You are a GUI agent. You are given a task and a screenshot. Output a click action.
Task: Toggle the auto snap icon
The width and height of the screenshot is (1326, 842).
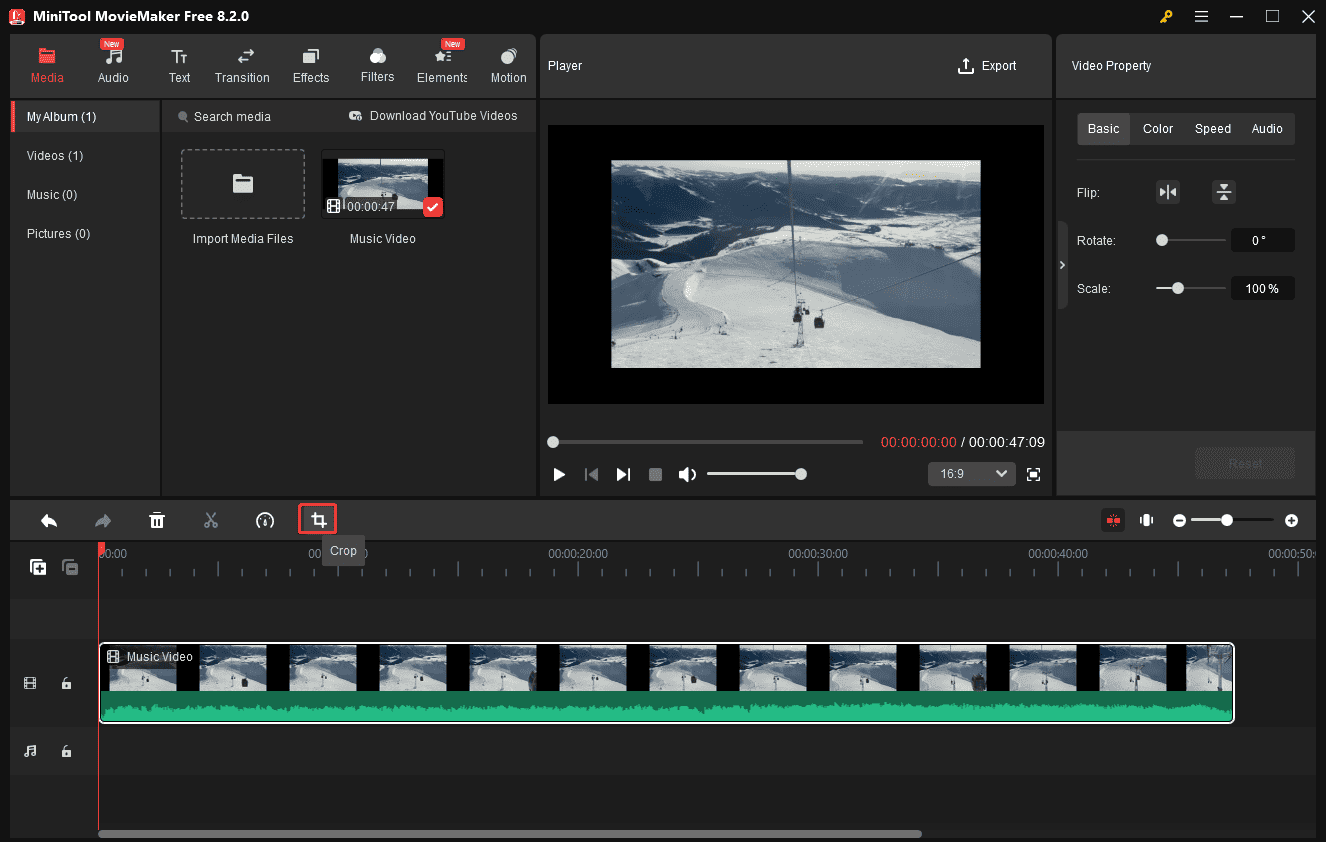point(1113,520)
